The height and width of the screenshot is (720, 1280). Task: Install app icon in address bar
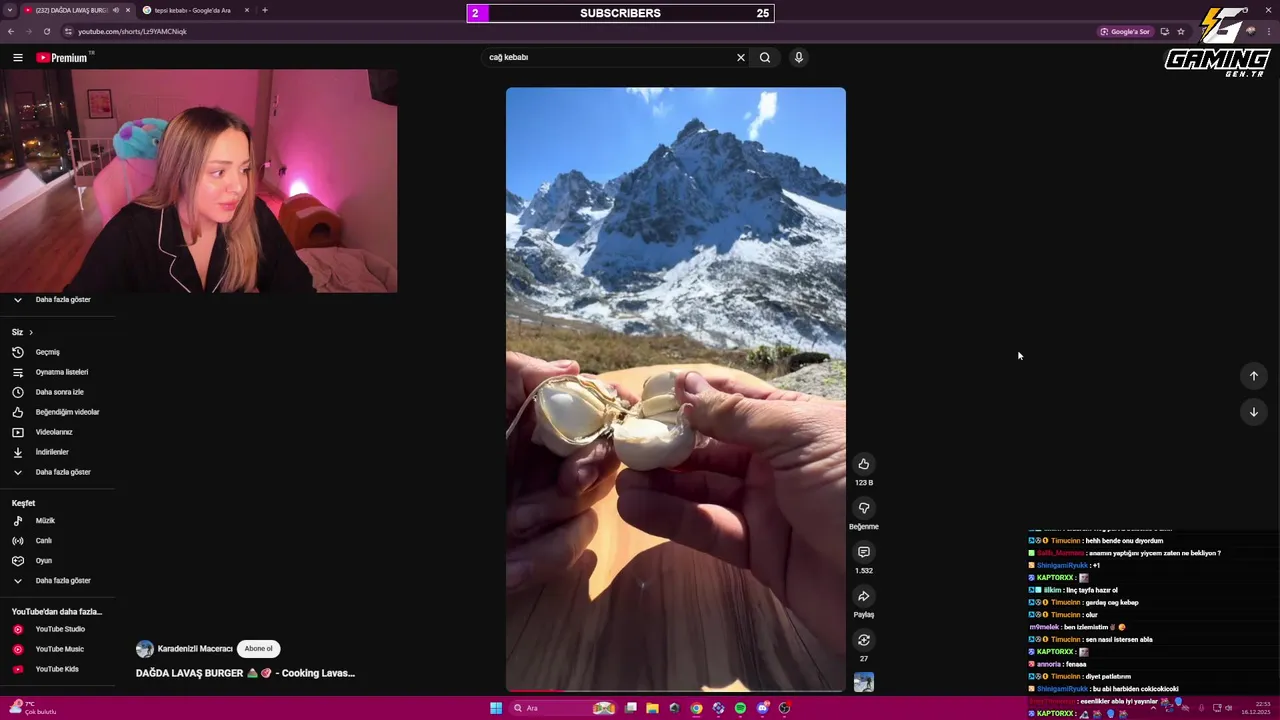coord(1164,31)
